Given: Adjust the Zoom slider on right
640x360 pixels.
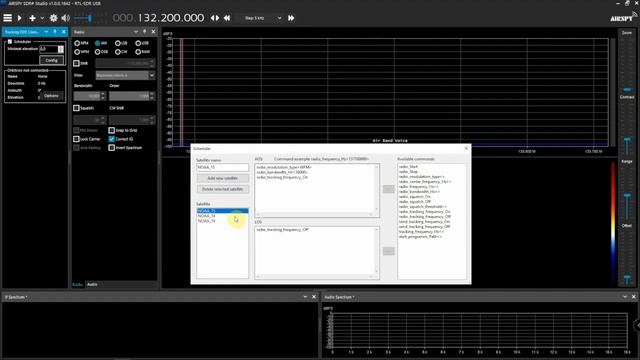Looking at the screenshot, I should (x=627, y=89).
